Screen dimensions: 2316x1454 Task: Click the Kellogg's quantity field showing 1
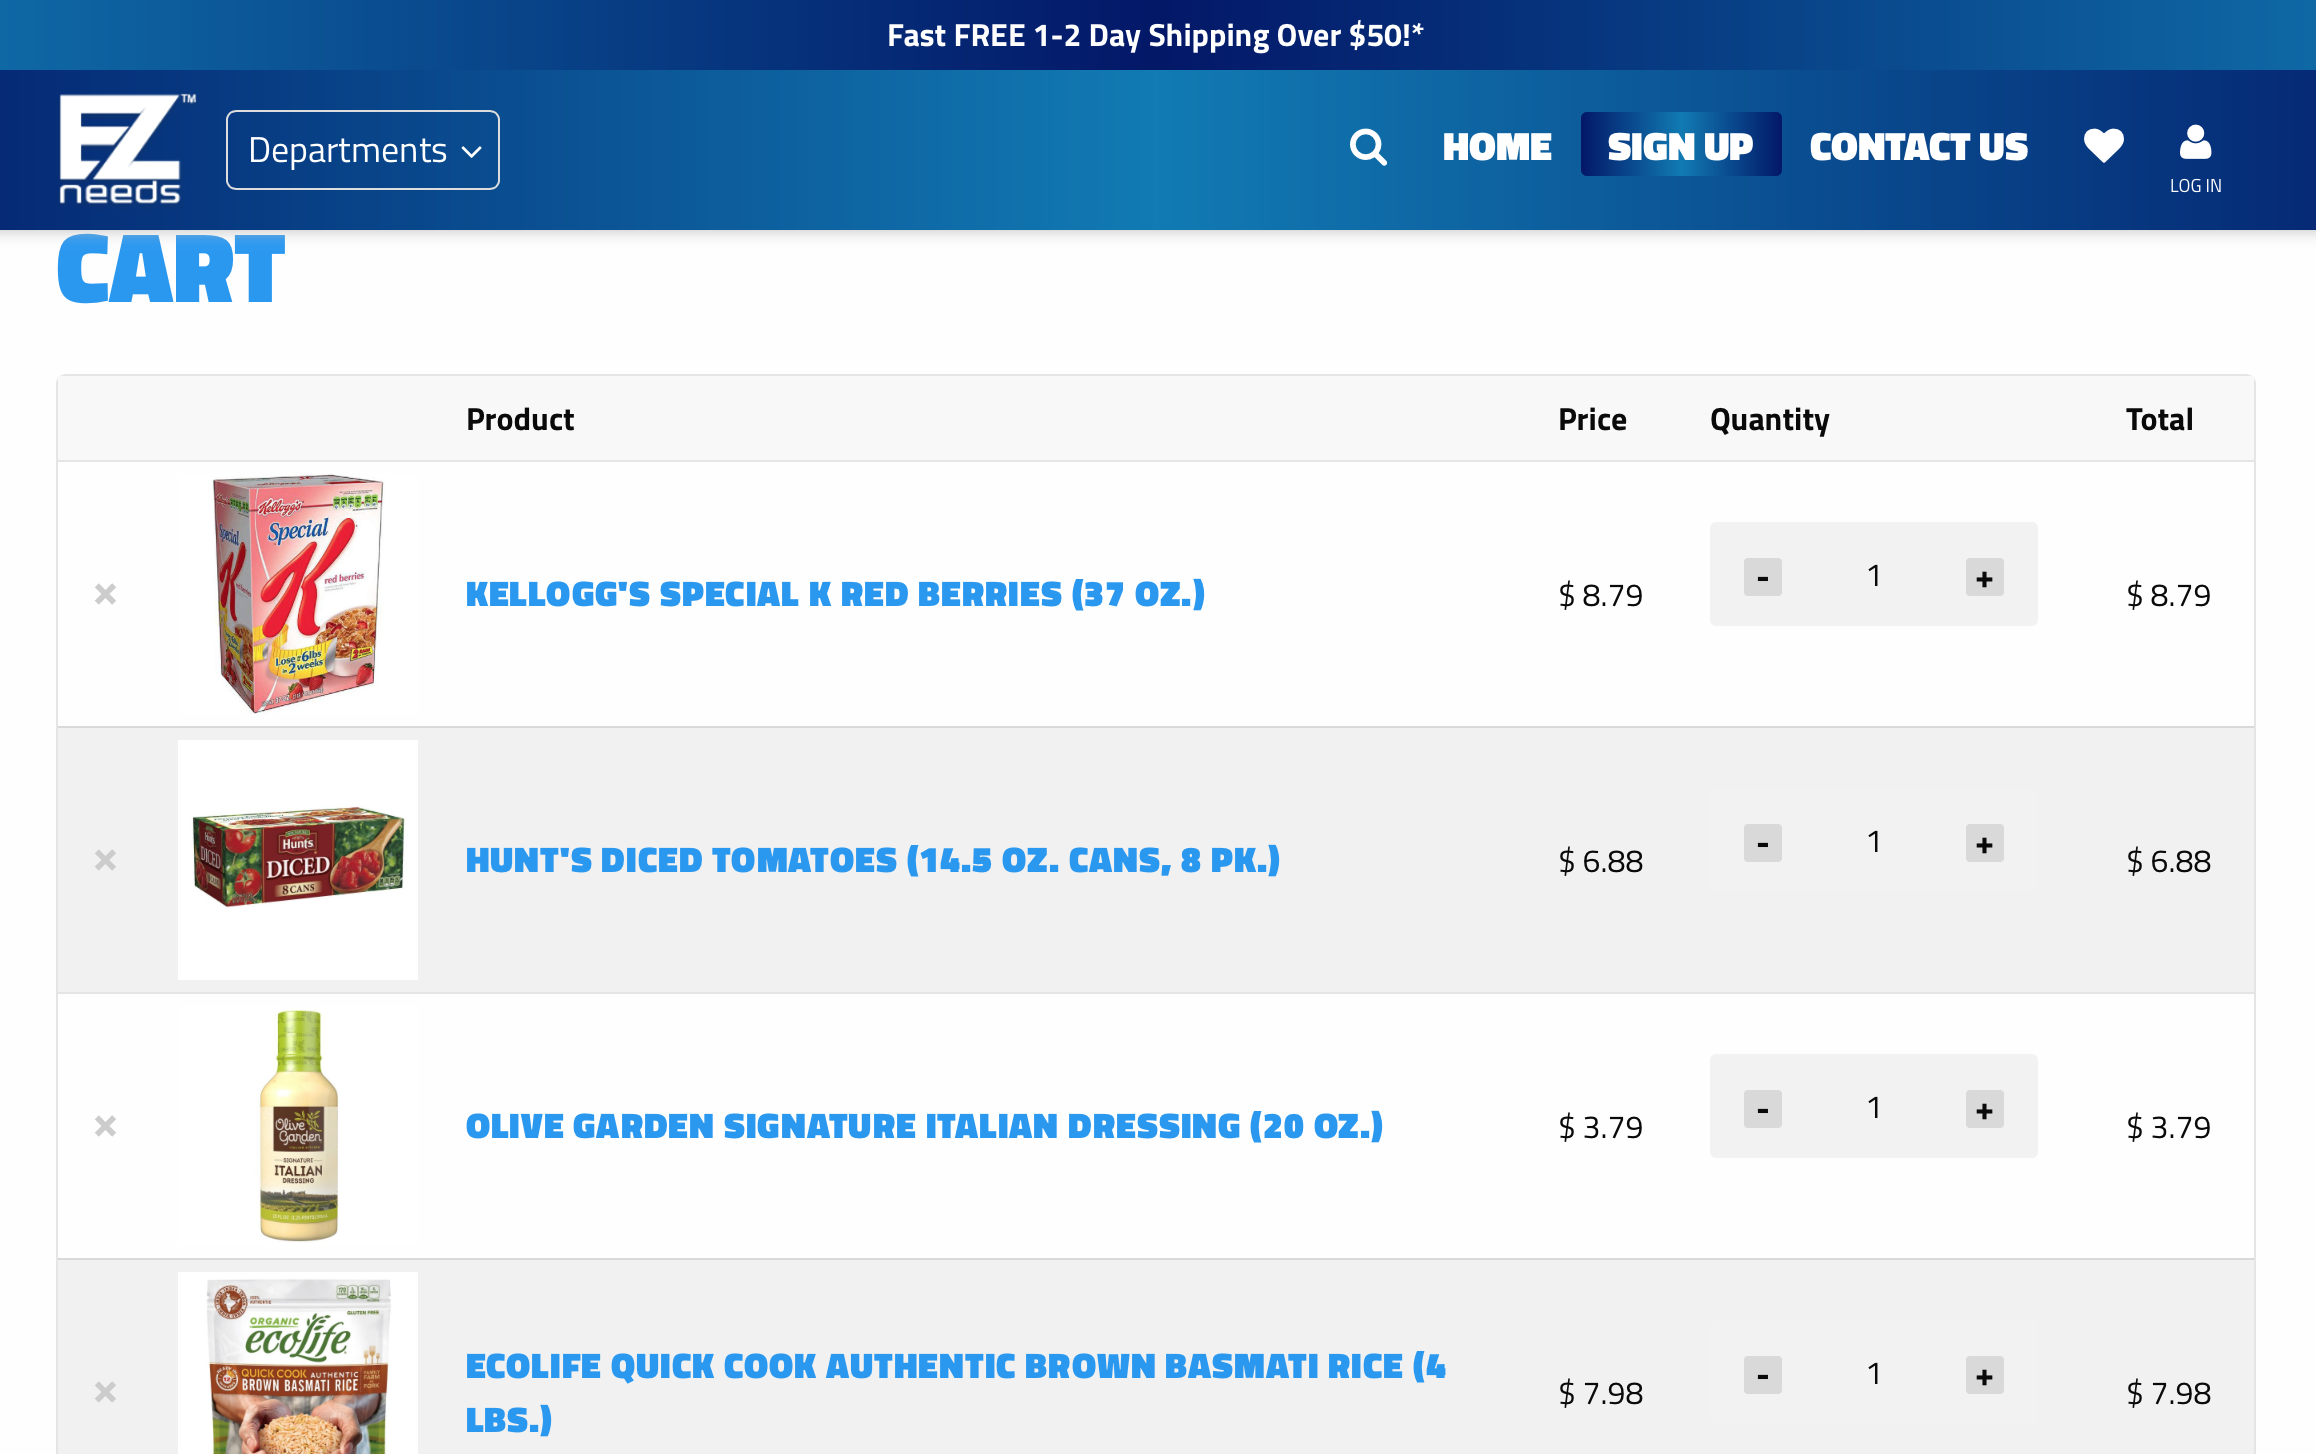pyautogui.click(x=1874, y=576)
